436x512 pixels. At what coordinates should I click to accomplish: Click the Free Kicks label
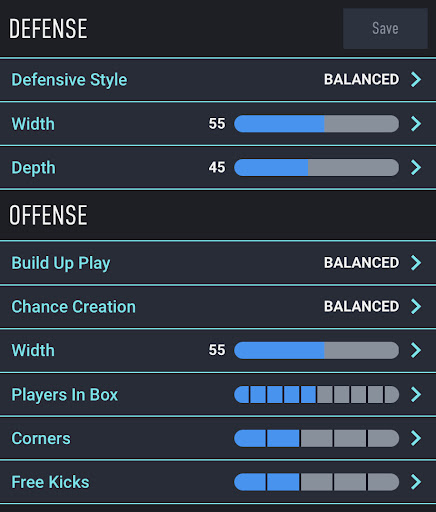coord(50,482)
